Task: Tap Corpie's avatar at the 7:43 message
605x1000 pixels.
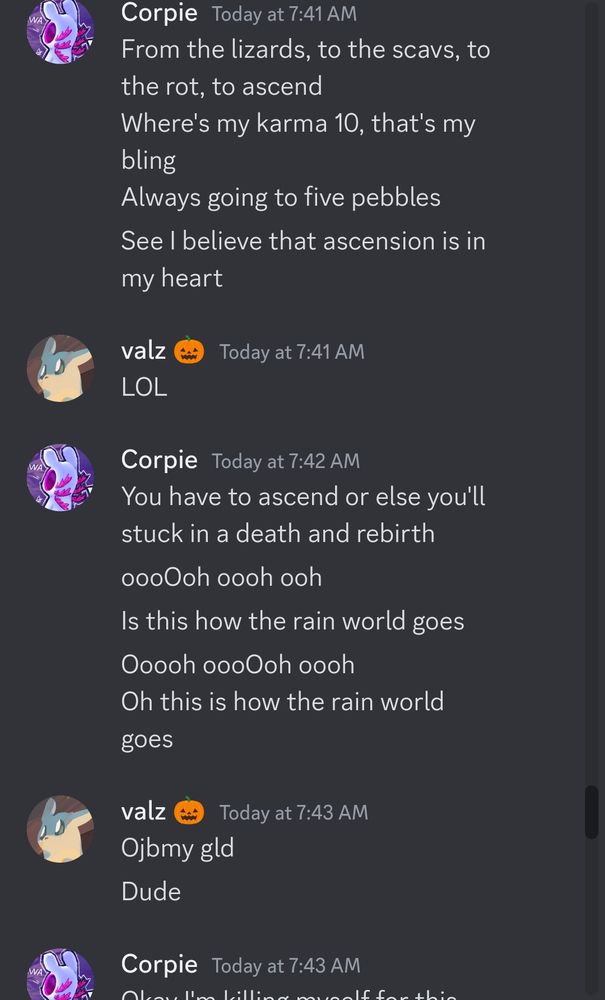Action: coord(61,974)
